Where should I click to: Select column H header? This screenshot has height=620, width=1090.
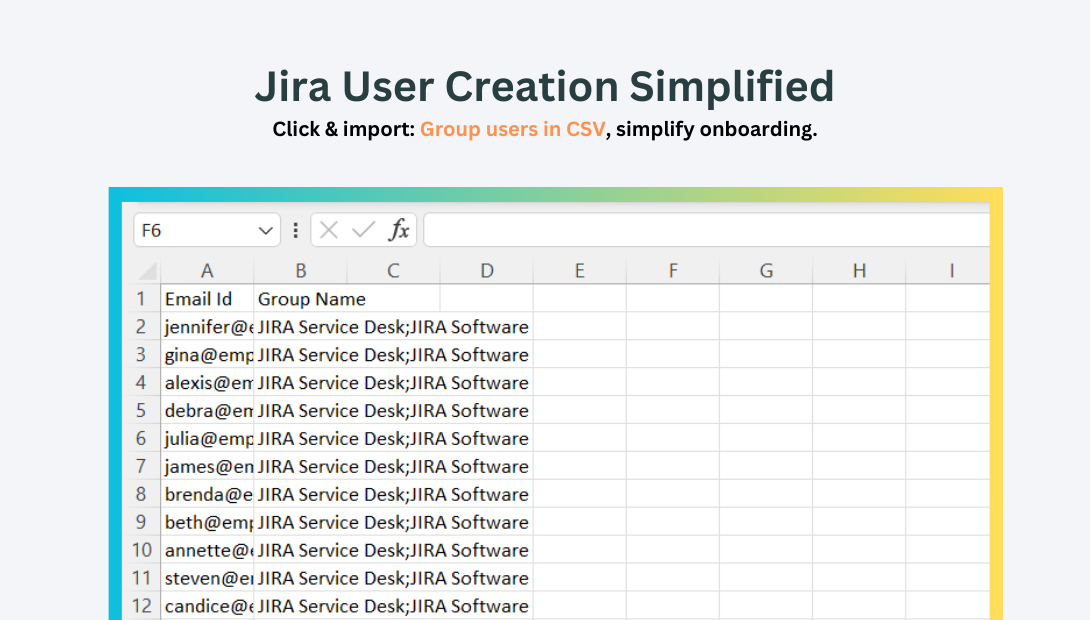click(x=859, y=270)
